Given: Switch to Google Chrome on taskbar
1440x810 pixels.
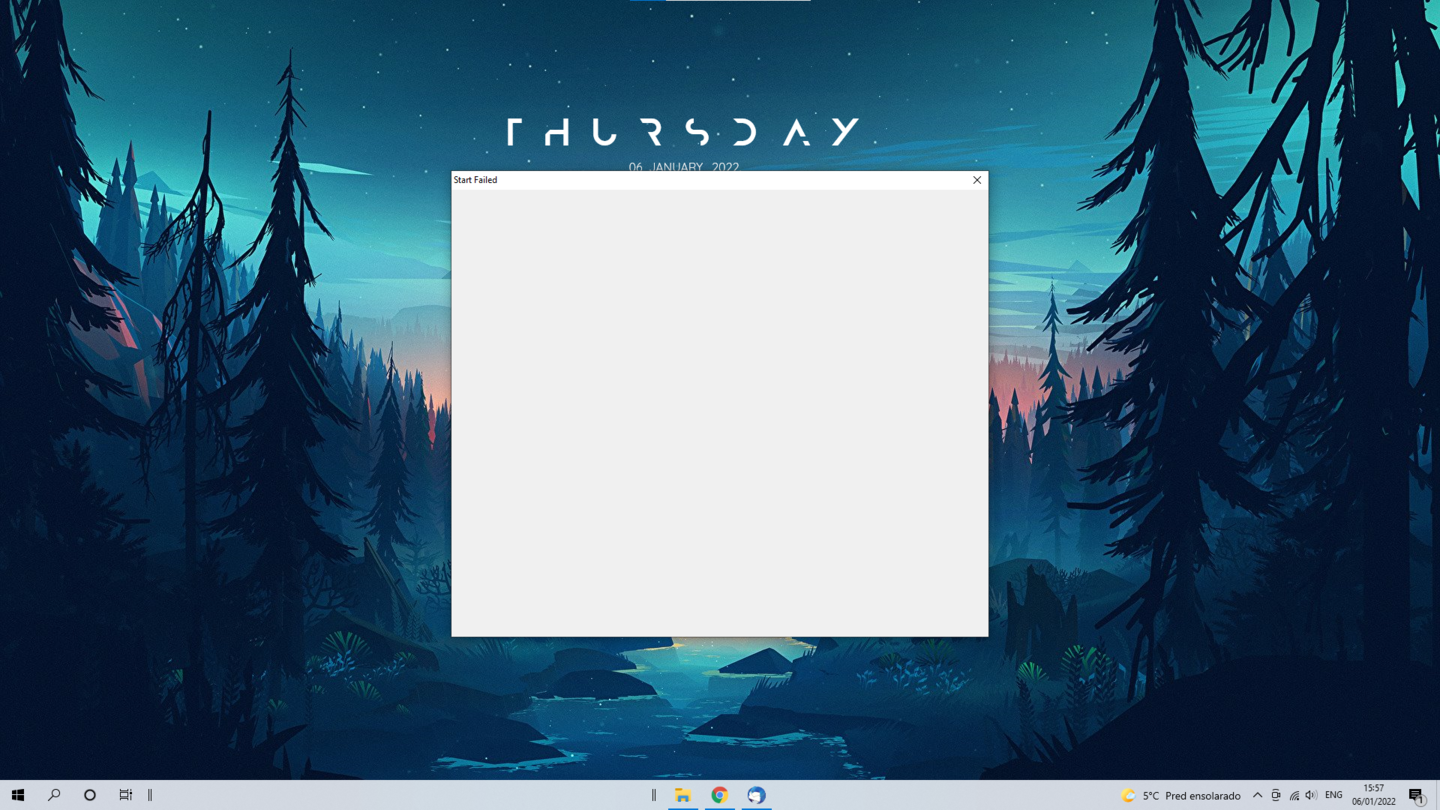Looking at the screenshot, I should point(720,795).
